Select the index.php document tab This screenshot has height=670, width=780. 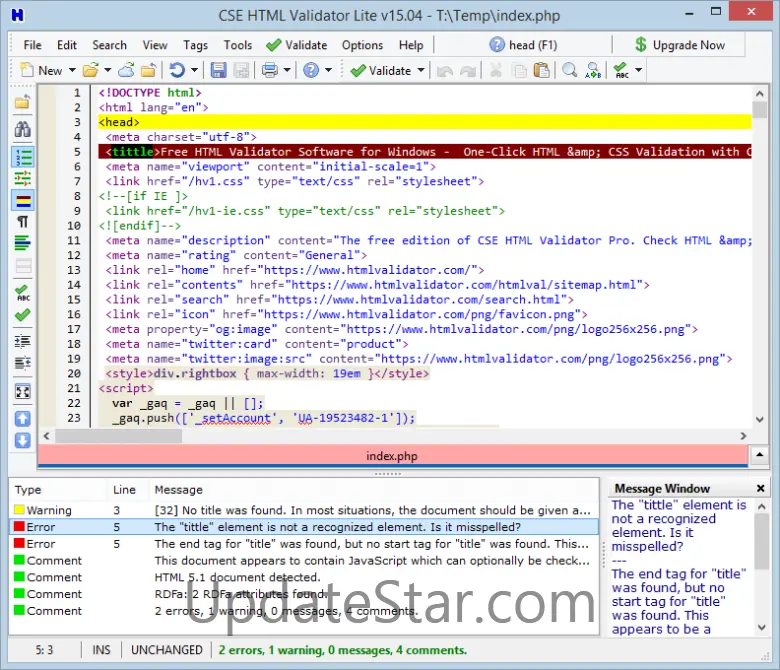pos(392,456)
